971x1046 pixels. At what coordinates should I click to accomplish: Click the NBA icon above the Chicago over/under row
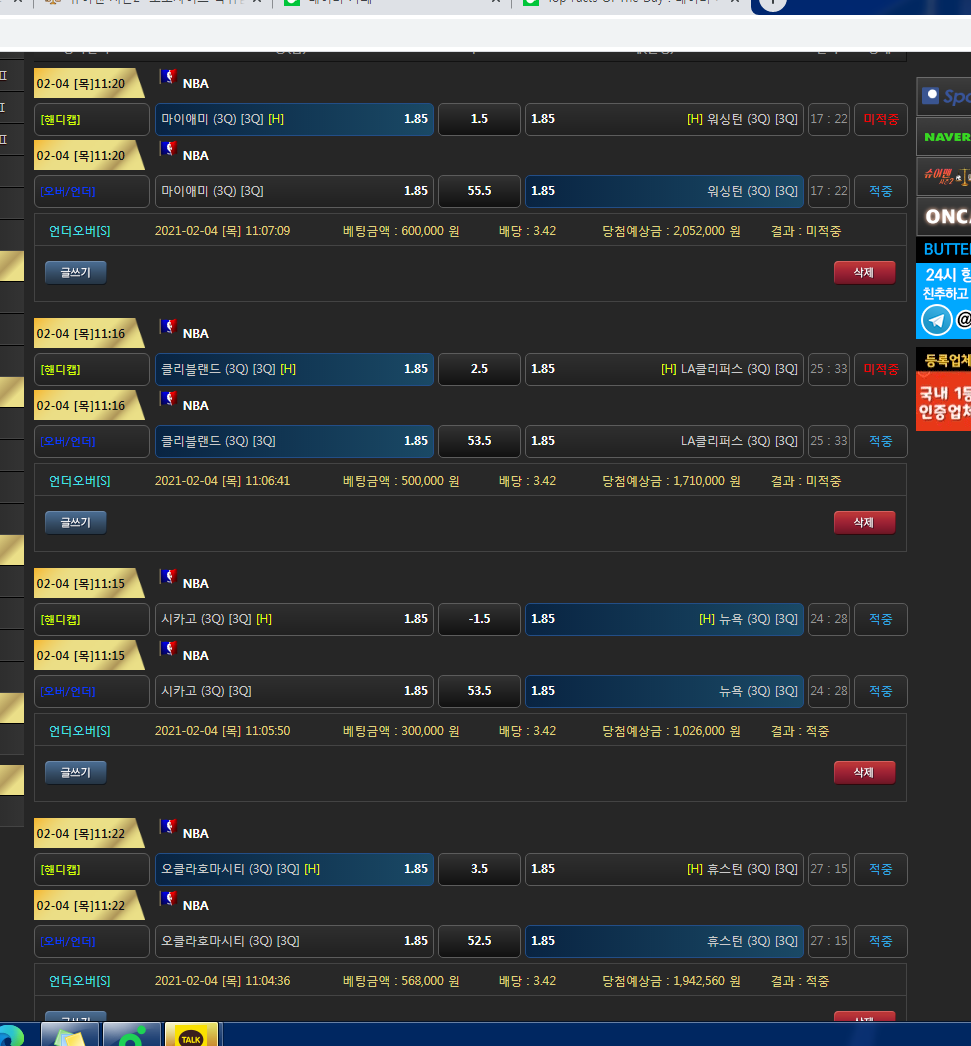[168, 649]
